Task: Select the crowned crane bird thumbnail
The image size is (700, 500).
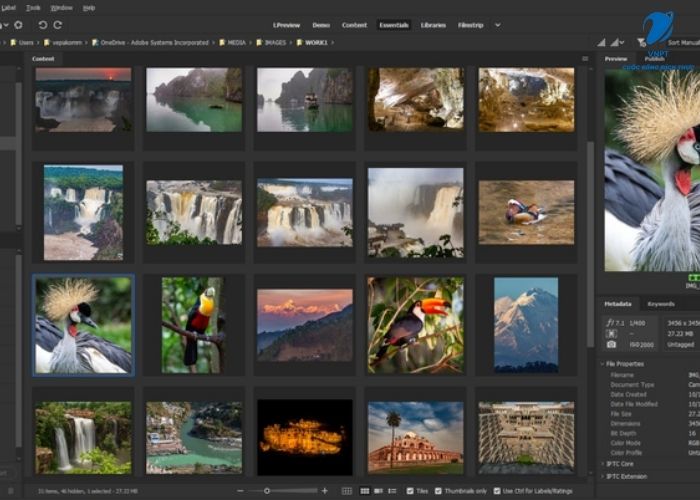Action: 83,325
